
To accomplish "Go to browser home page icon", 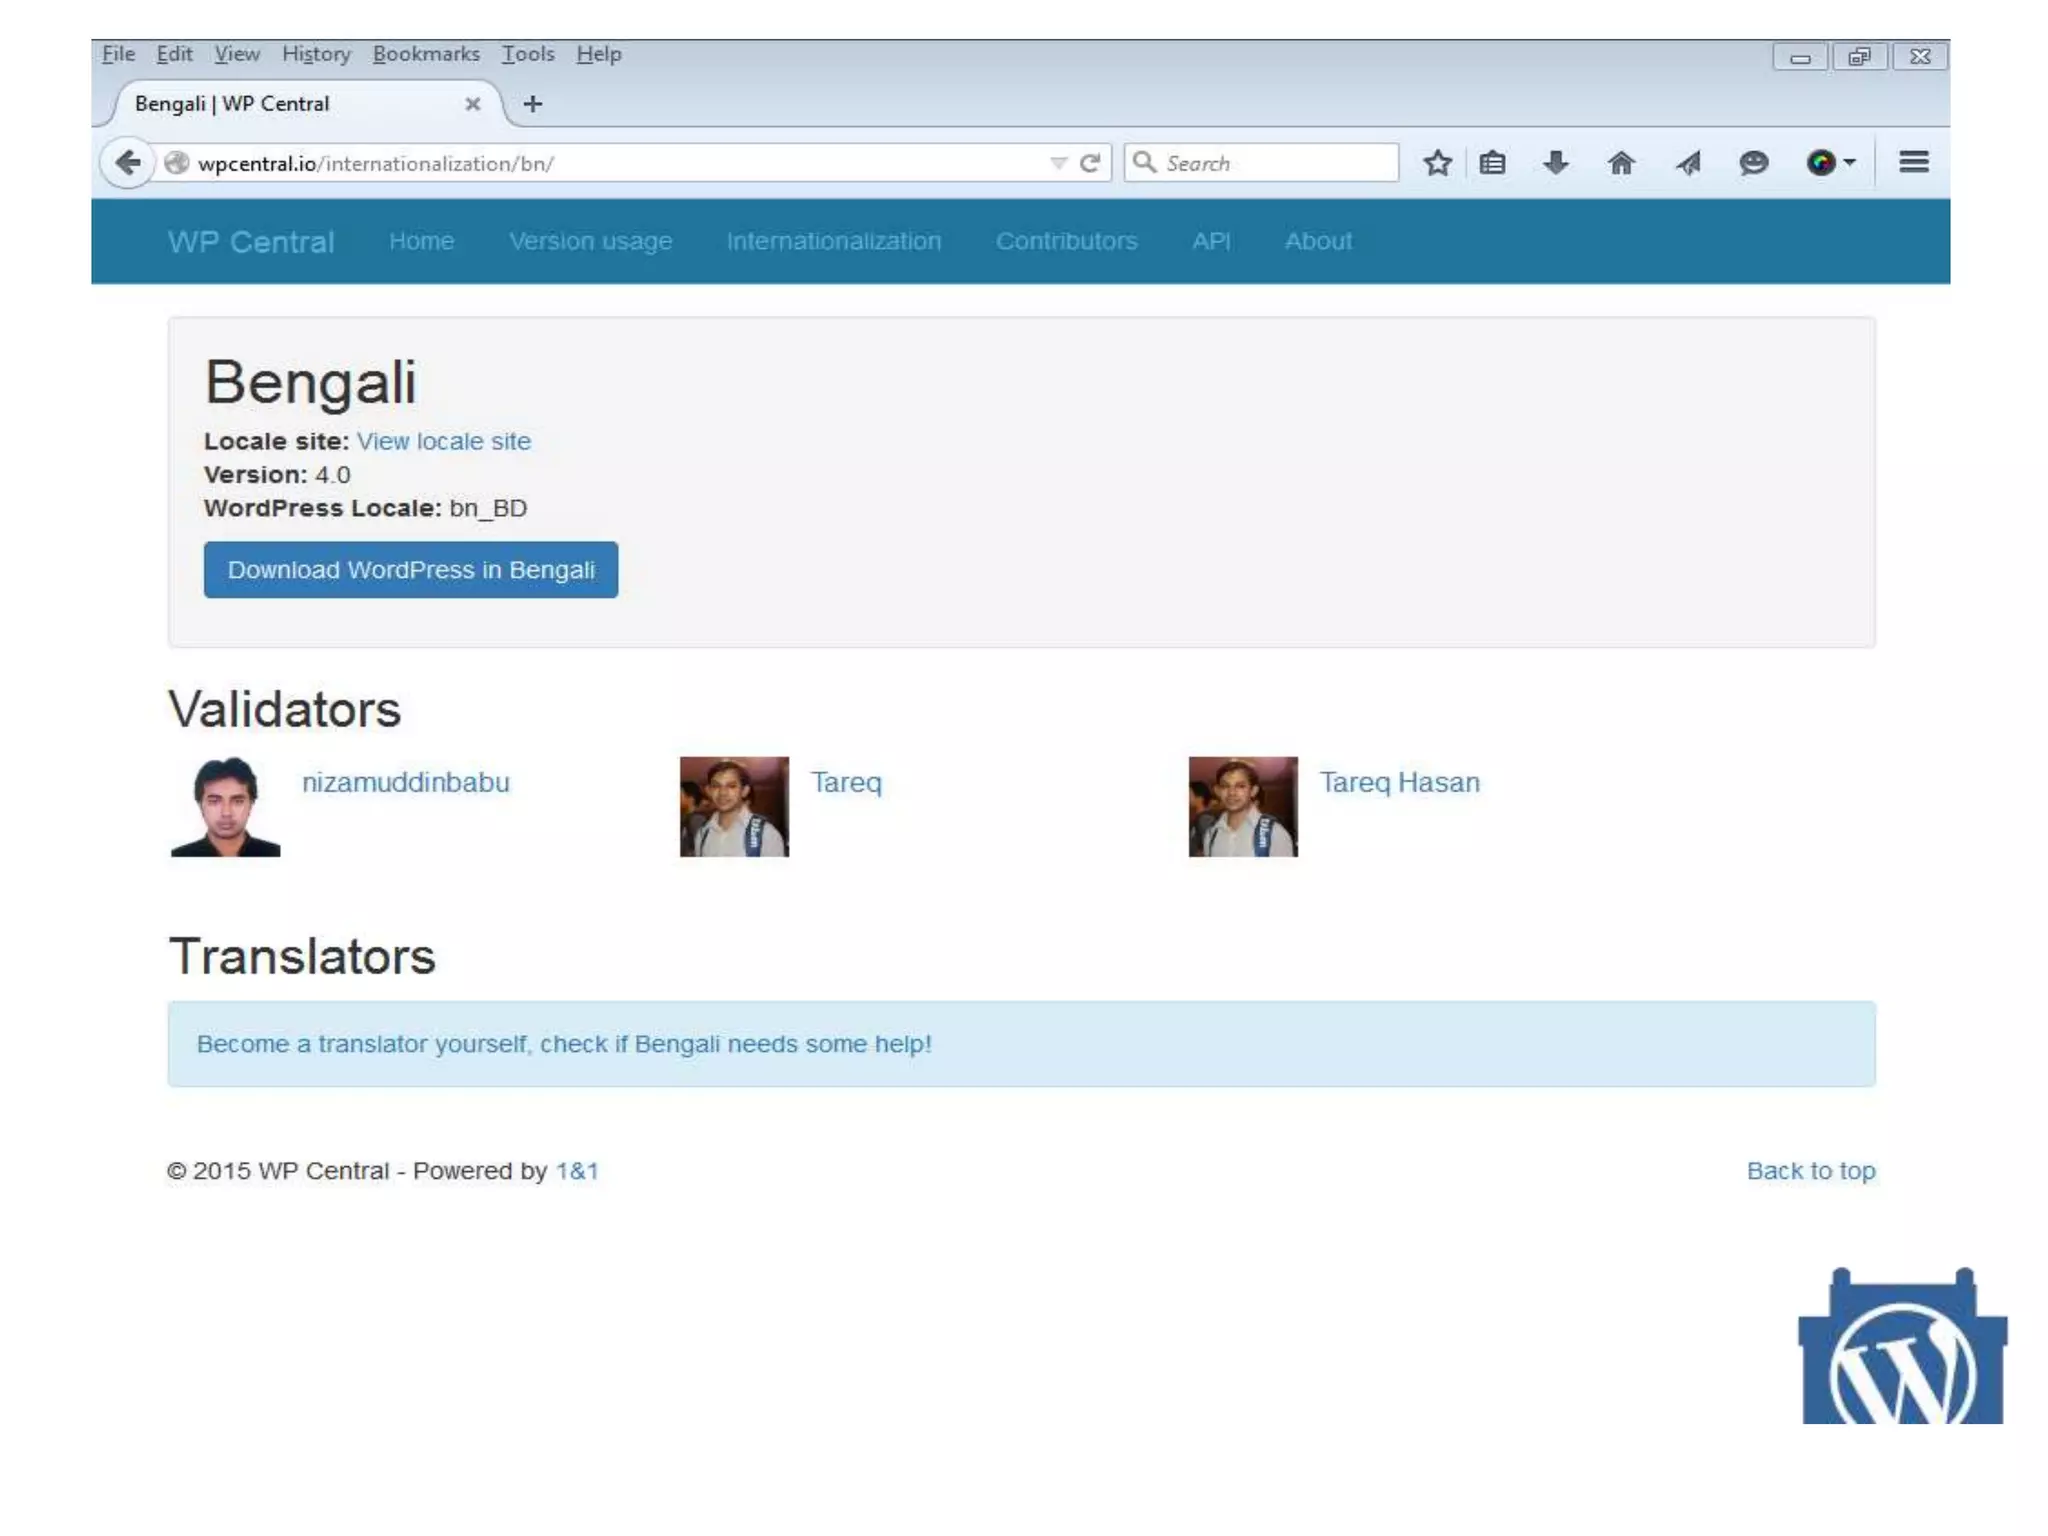I will [1621, 163].
